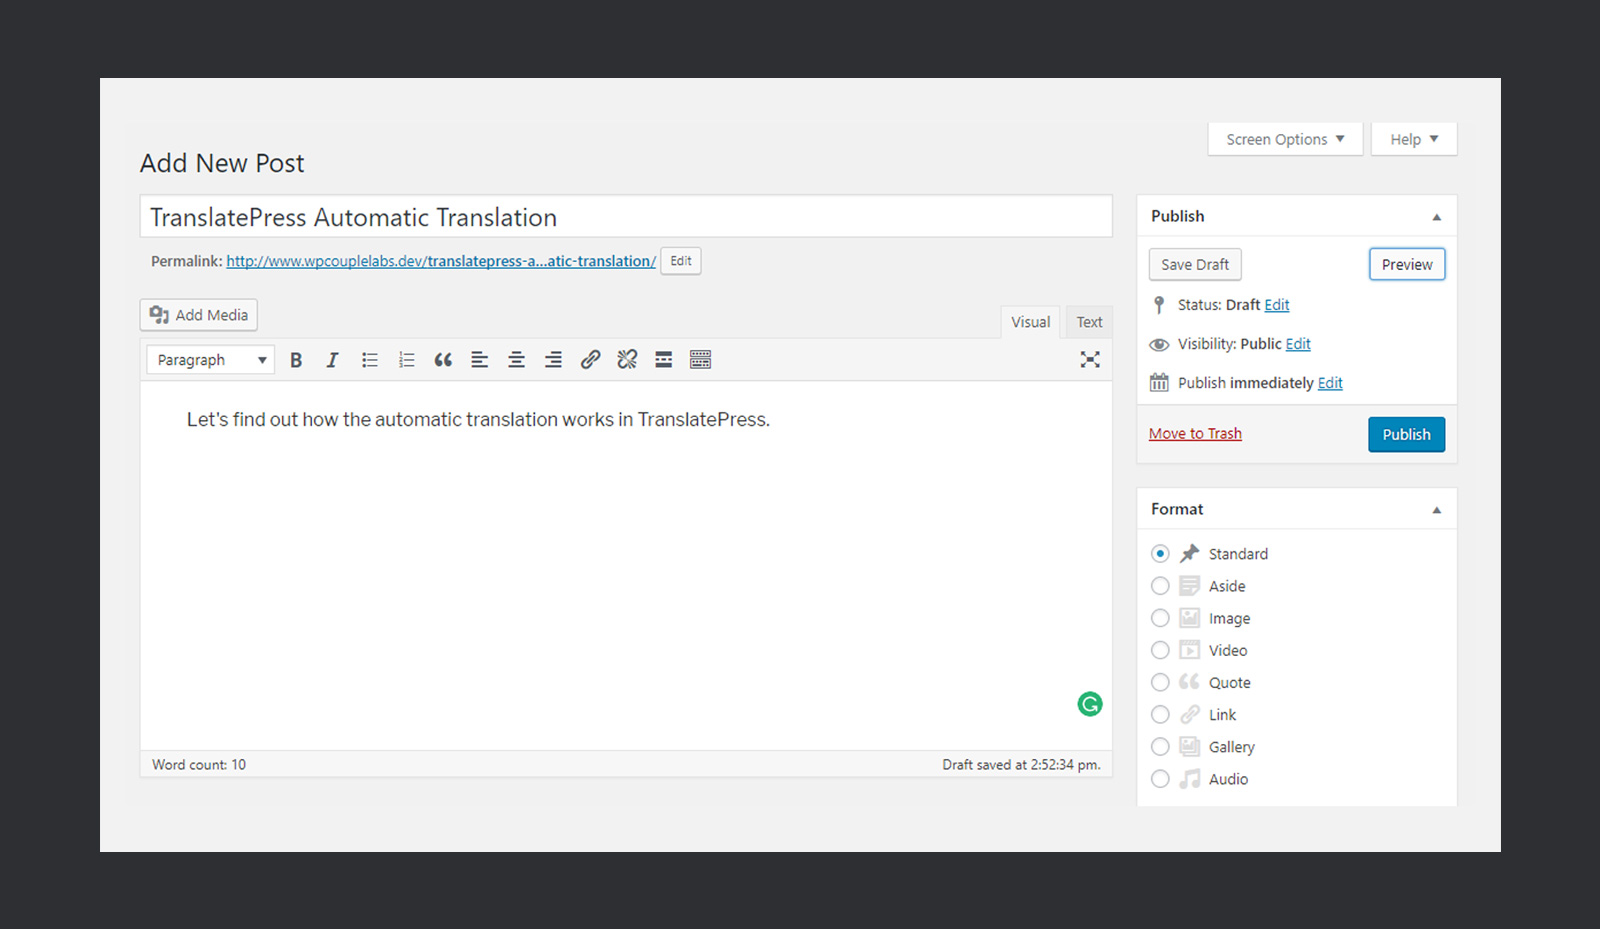The width and height of the screenshot is (1600, 929).
Task: Click the Preview button
Action: click(x=1407, y=264)
